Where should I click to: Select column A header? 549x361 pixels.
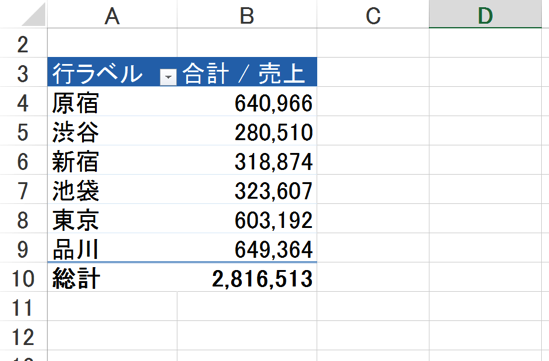point(112,14)
